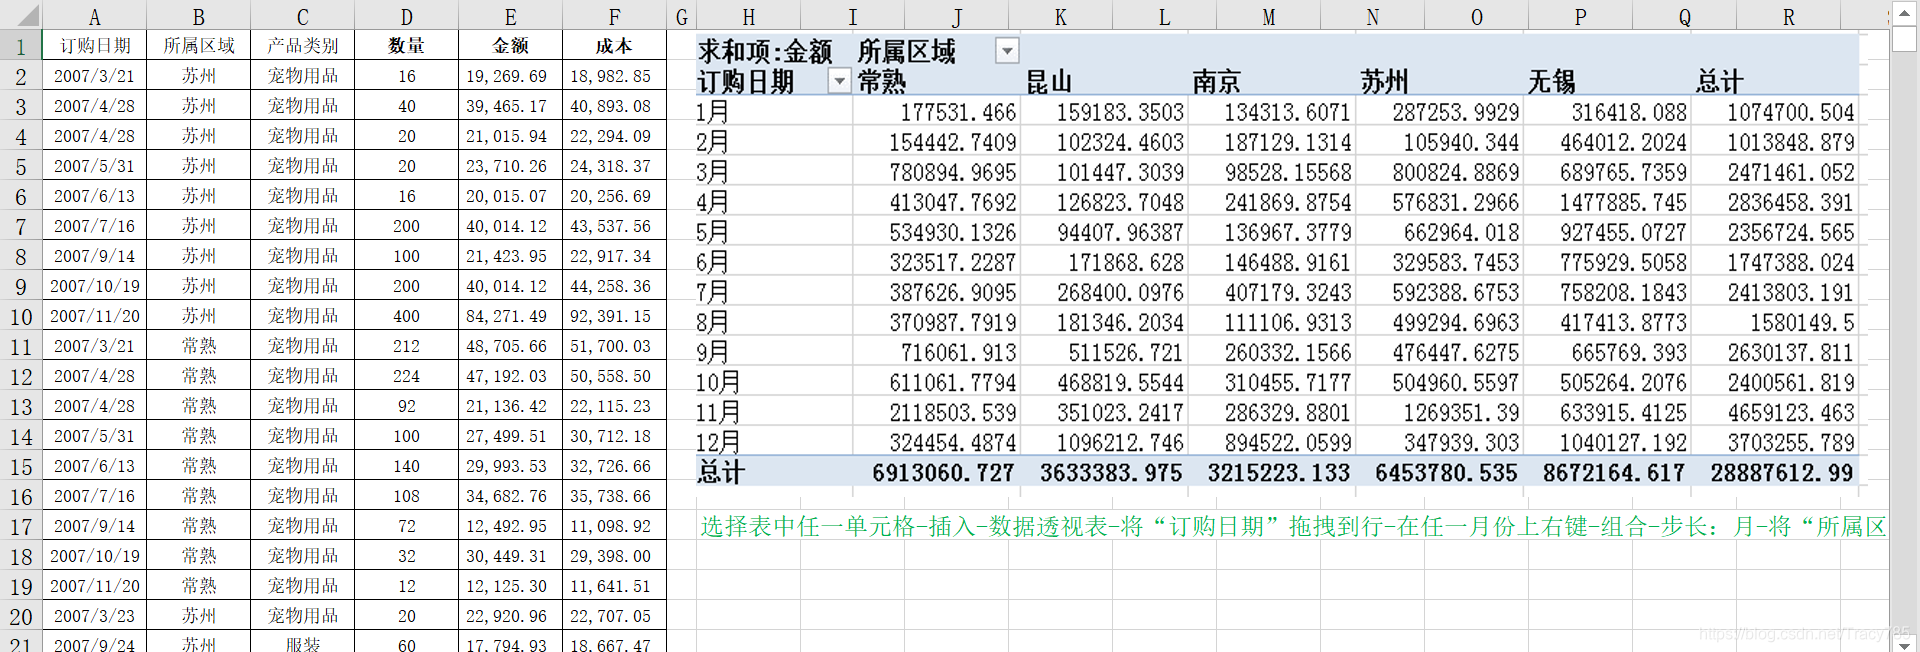Screen dimensions: 1920x652
Task: Click the scroll up arrow of vertical scrollbar
Action: point(1904,13)
